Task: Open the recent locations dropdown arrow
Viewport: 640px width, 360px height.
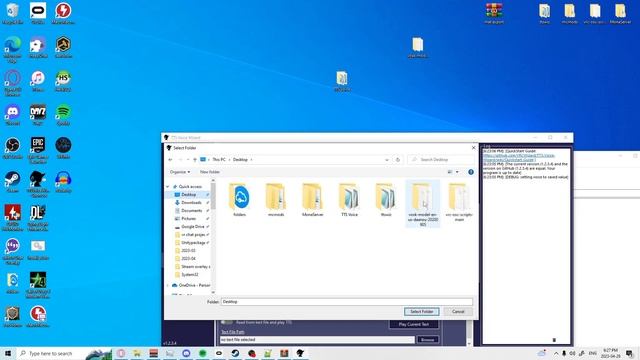Action: (x=187, y=160)
